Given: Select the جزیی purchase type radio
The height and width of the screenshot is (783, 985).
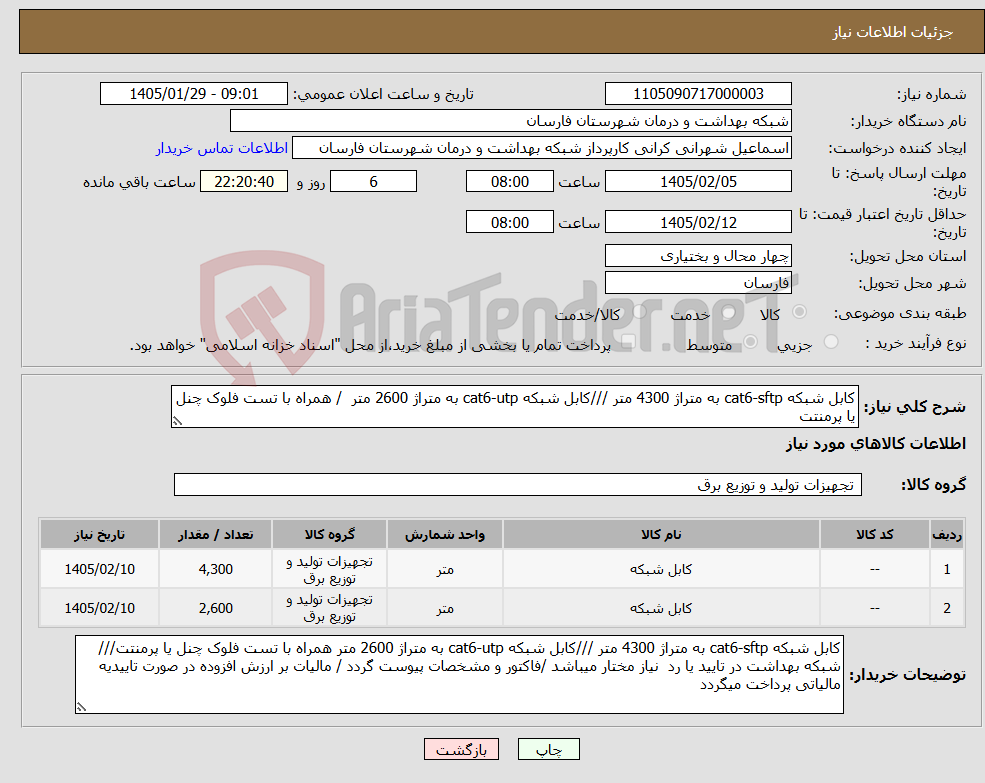Looking at the screenshot, I should click(830, 342).
